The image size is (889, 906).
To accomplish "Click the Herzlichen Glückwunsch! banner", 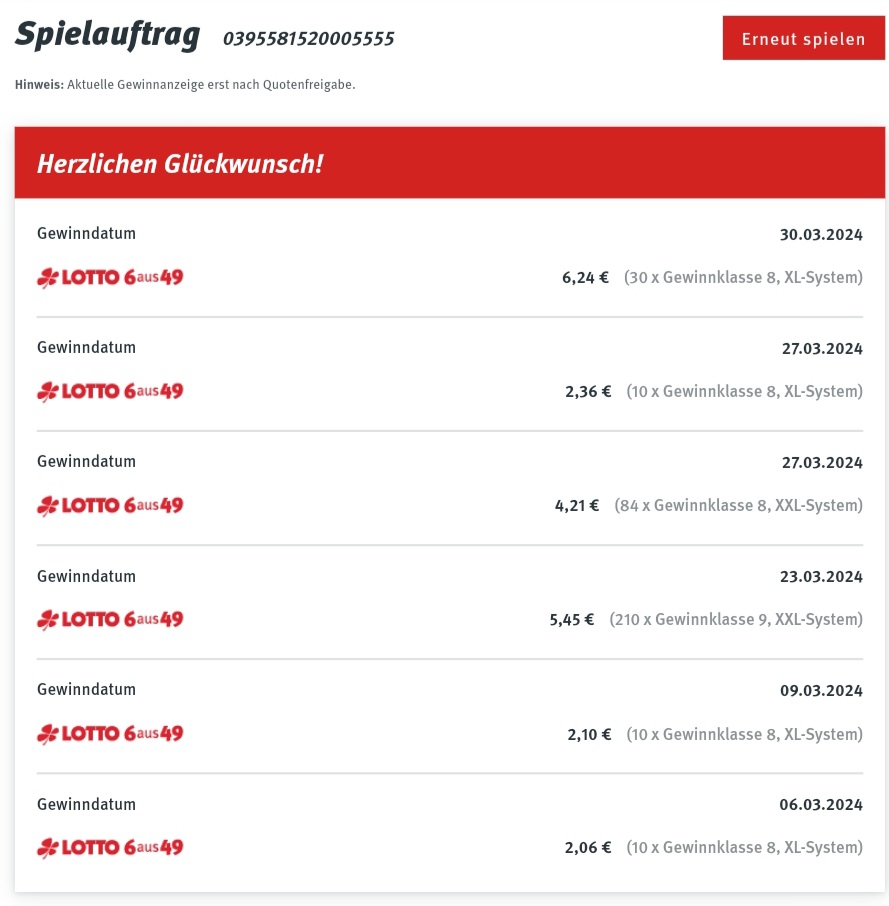I will (449, 163).
